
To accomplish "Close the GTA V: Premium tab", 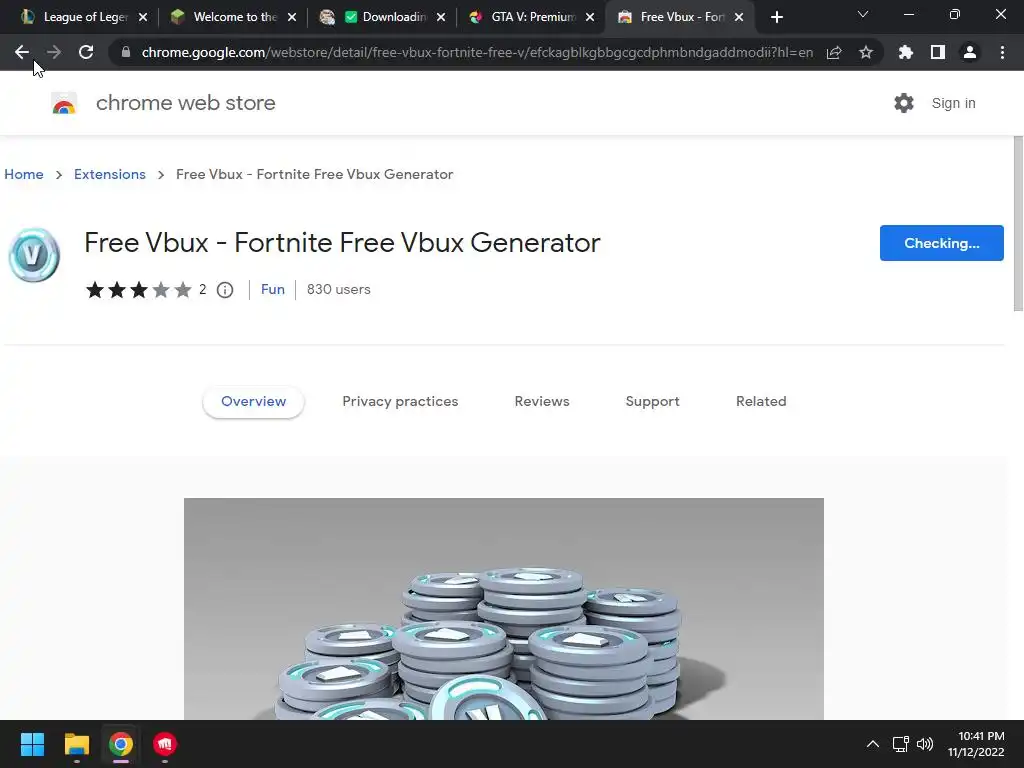I will 590,17.
